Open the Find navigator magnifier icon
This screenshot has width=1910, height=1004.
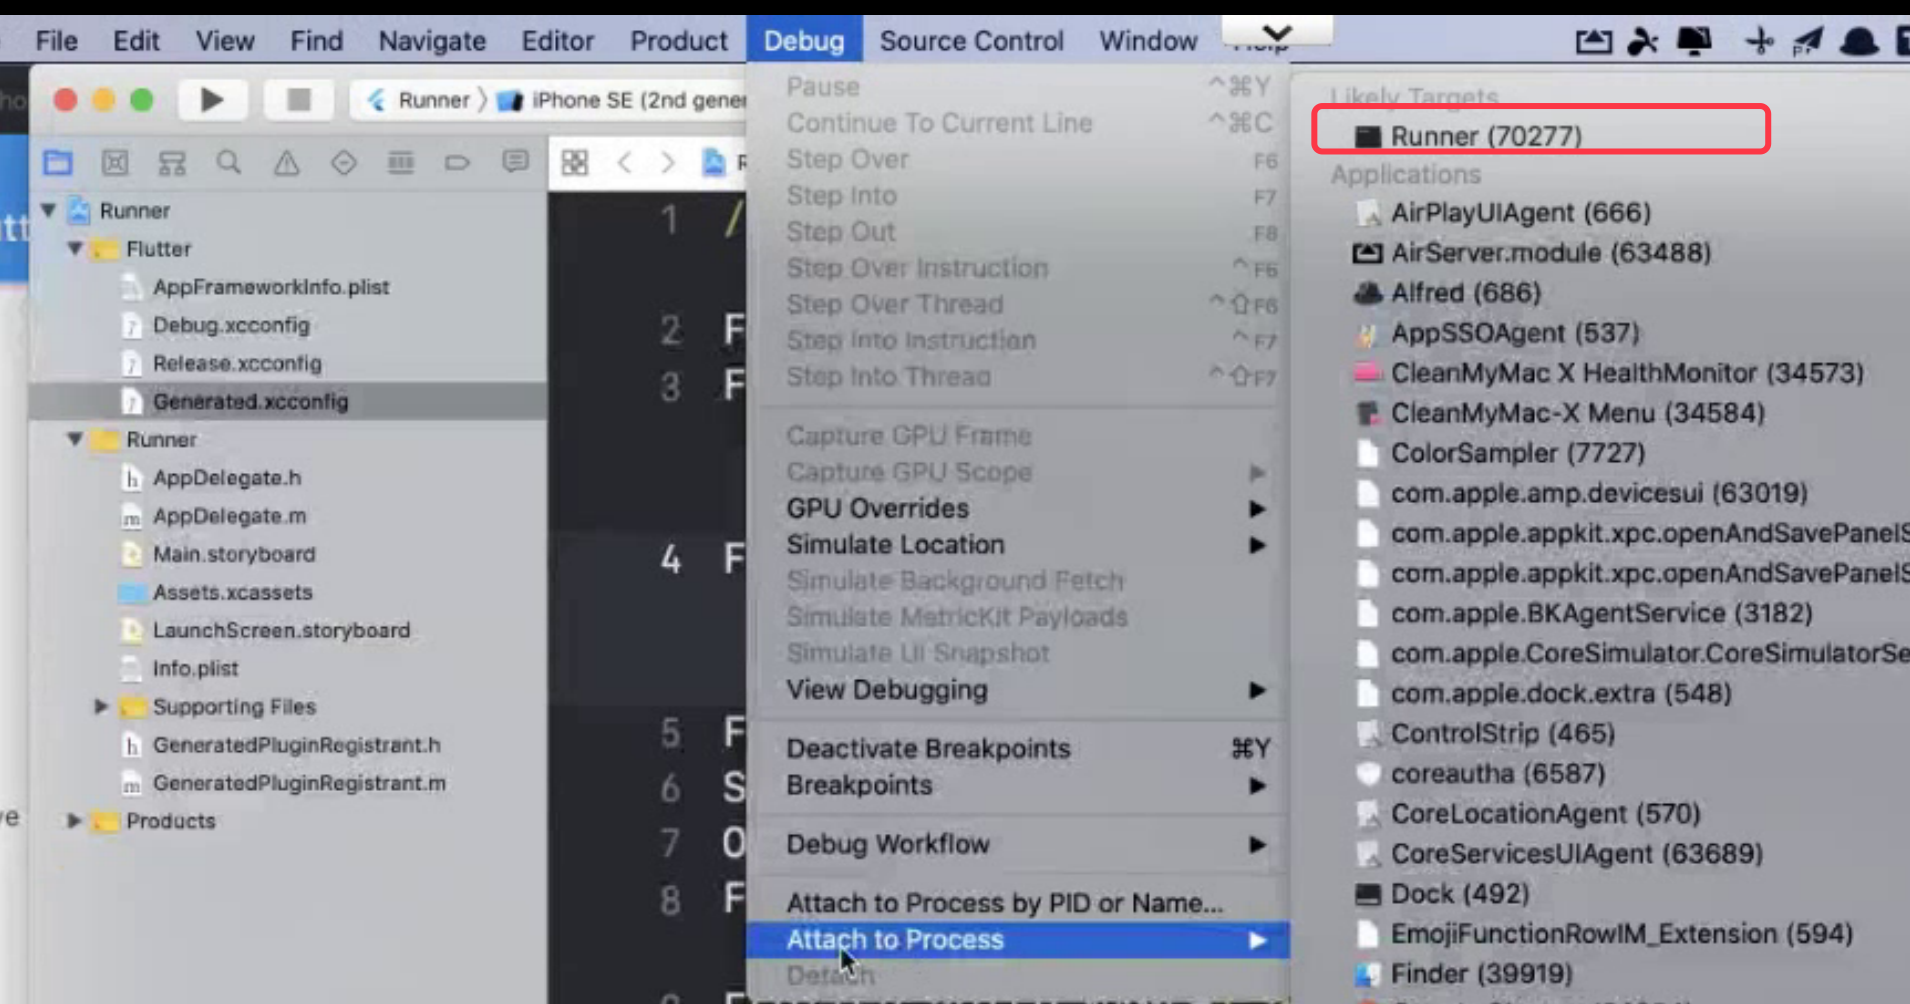click(x=229, y=162)
